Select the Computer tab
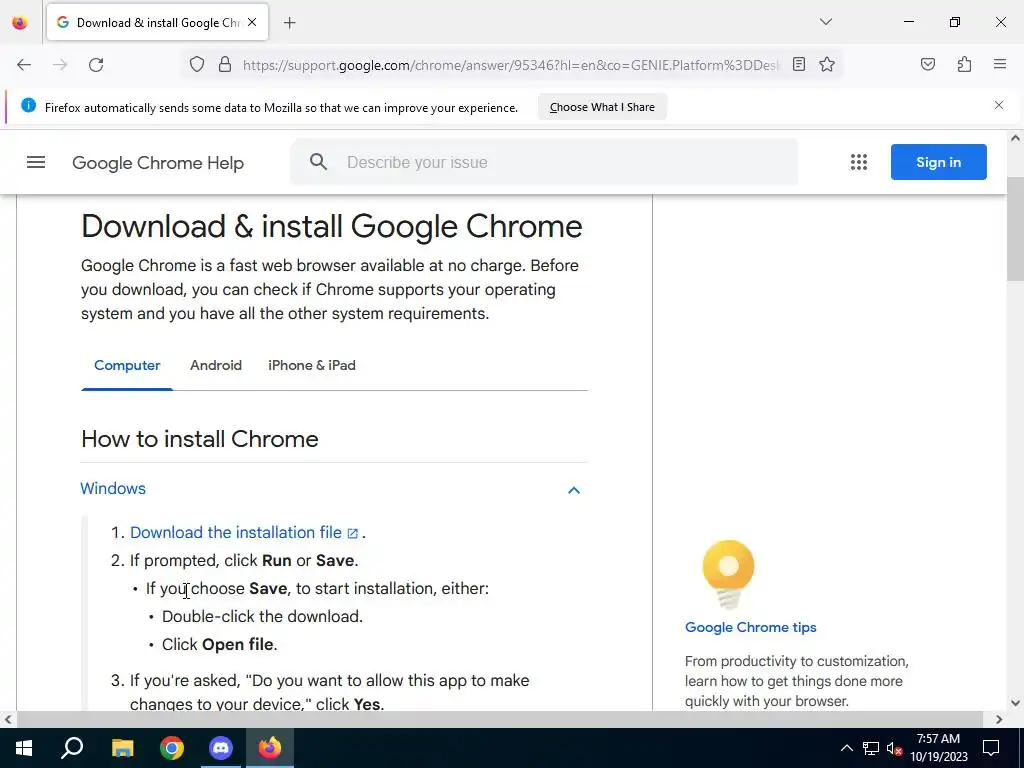 click(127, 365)
